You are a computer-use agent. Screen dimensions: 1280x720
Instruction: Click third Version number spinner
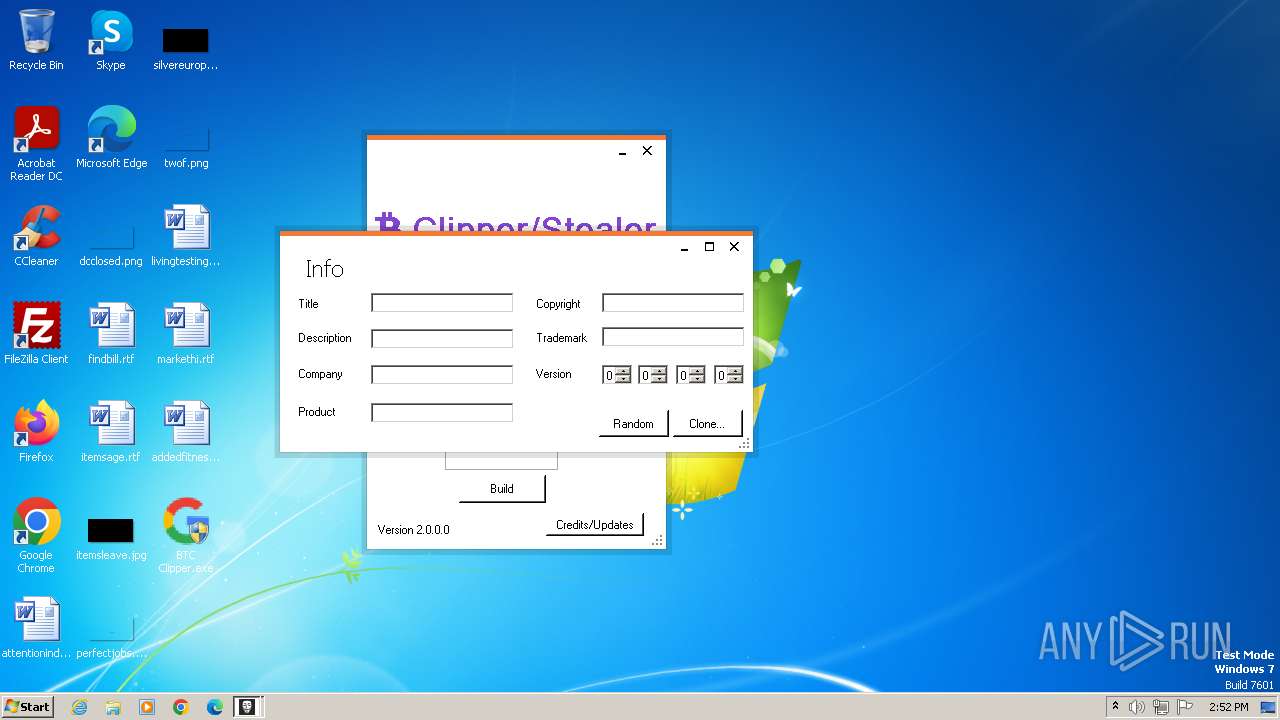tap(691, 375)
